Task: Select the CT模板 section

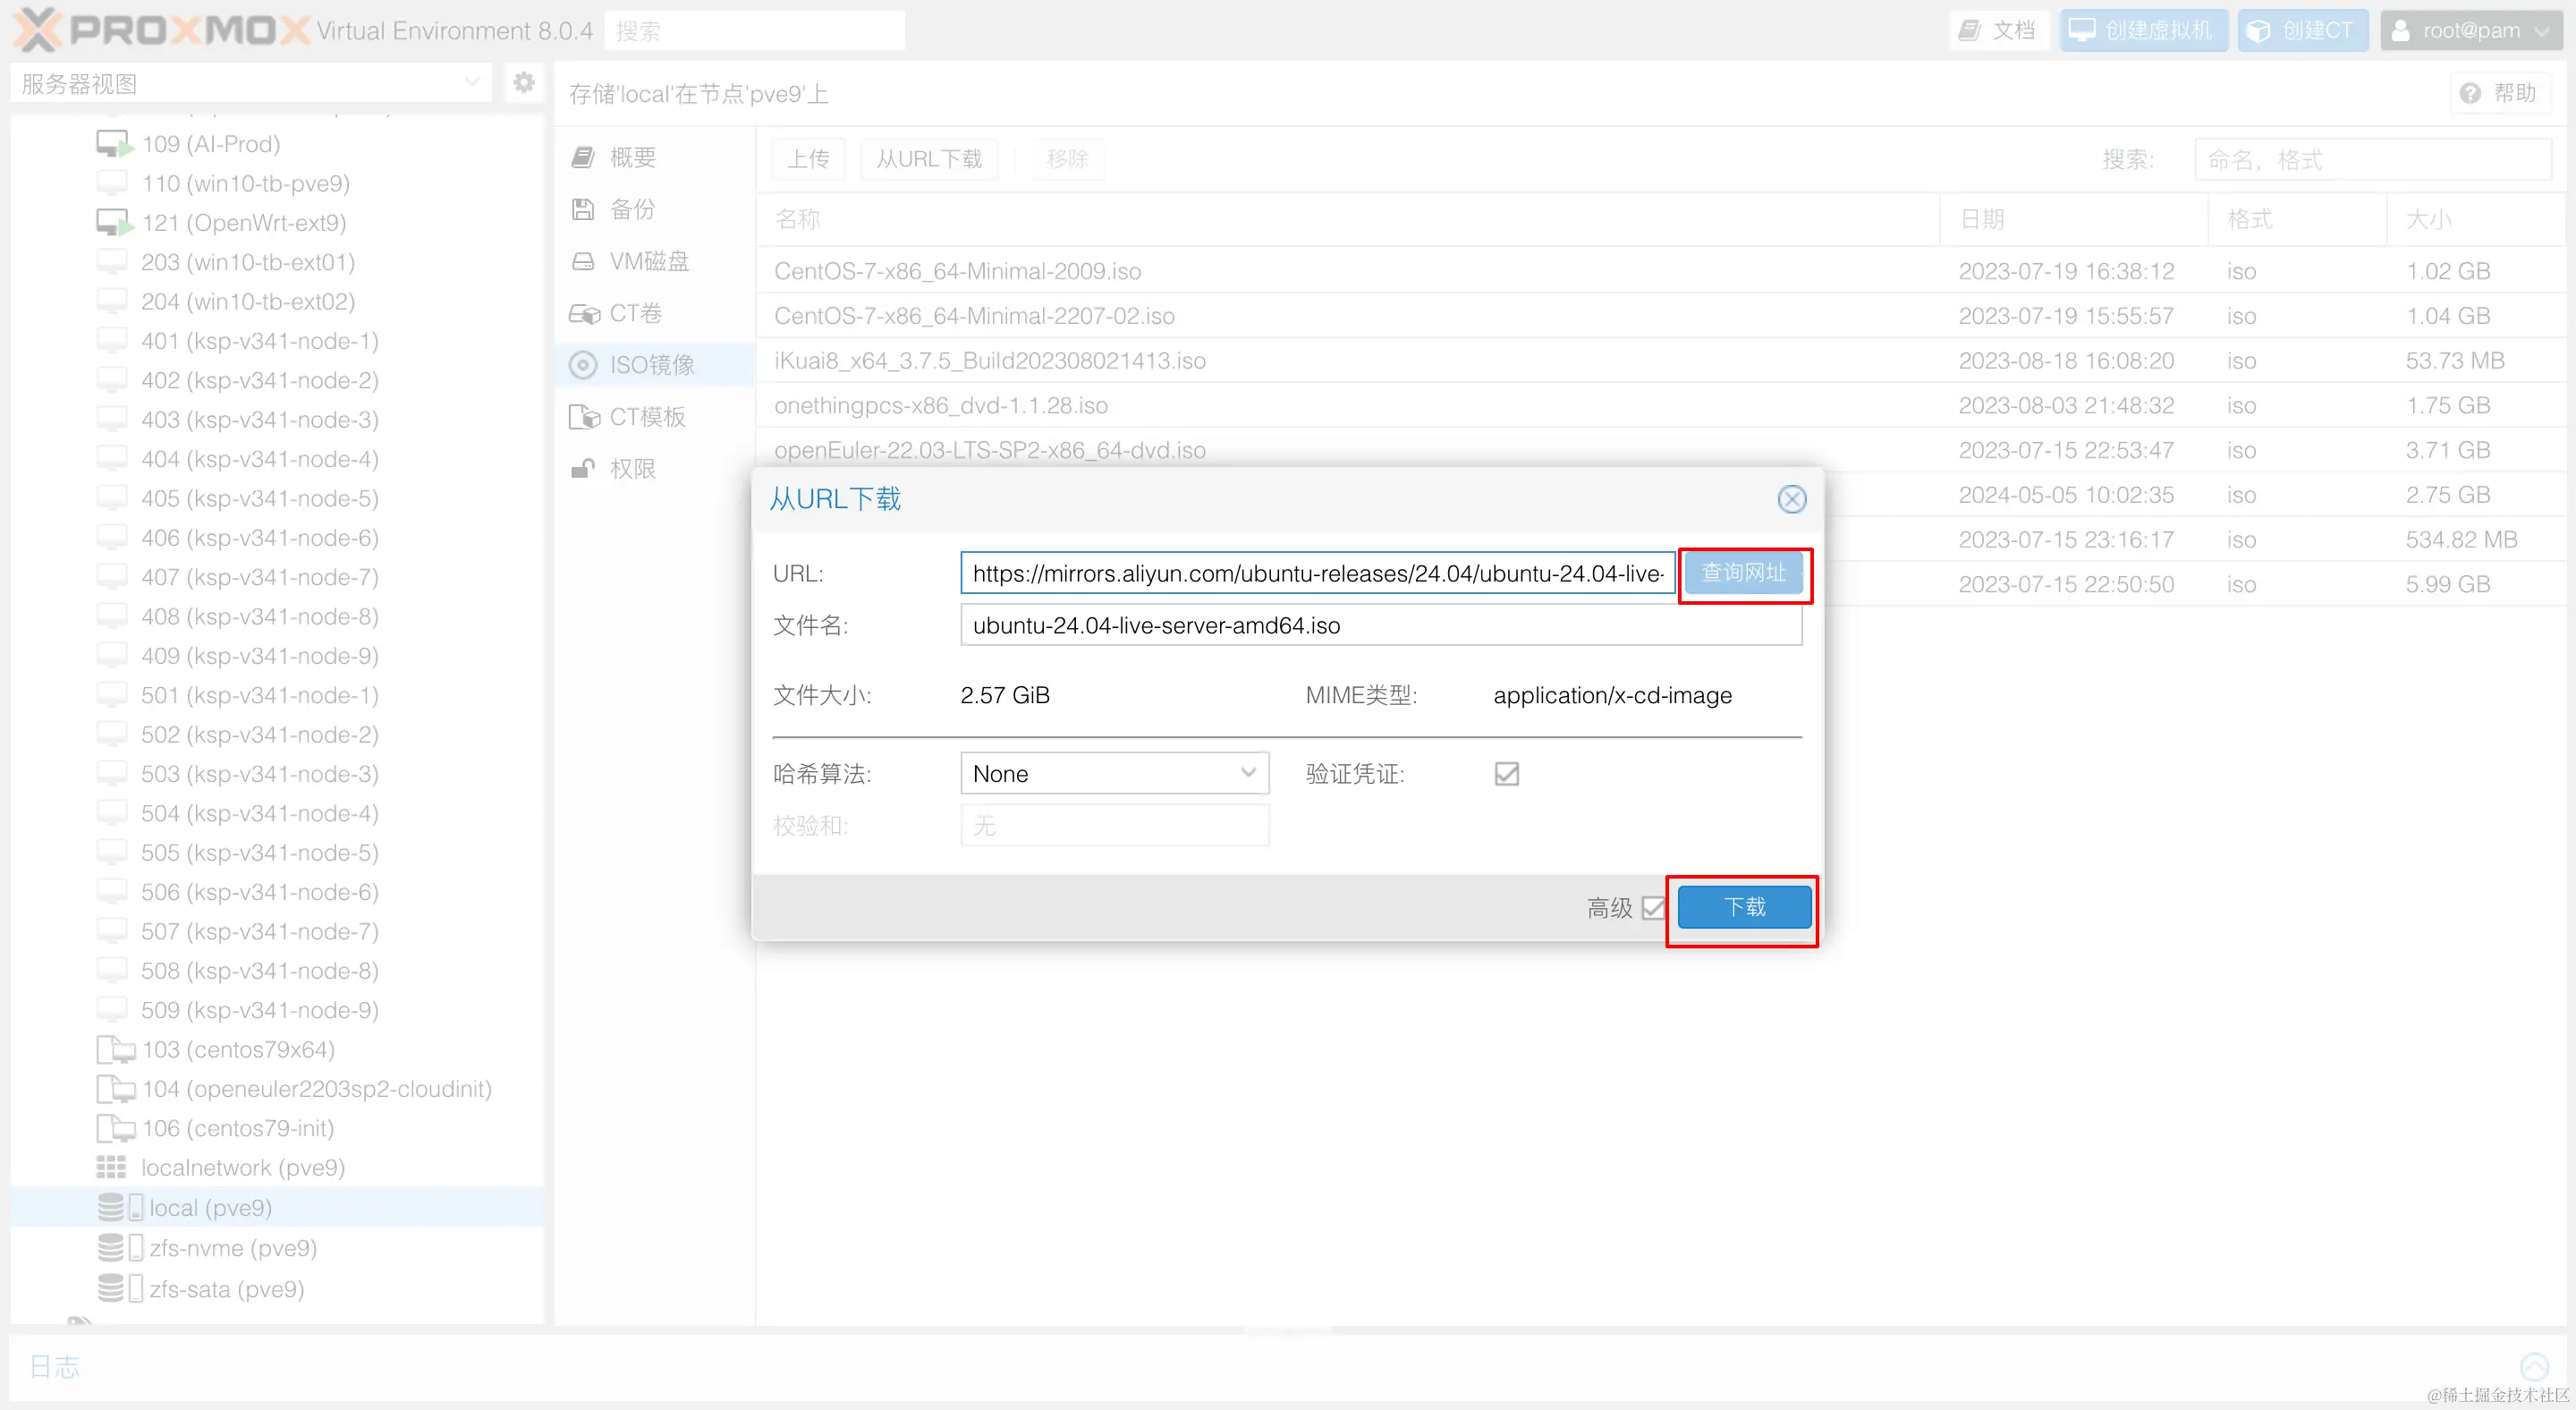Action: coord(647,416)
